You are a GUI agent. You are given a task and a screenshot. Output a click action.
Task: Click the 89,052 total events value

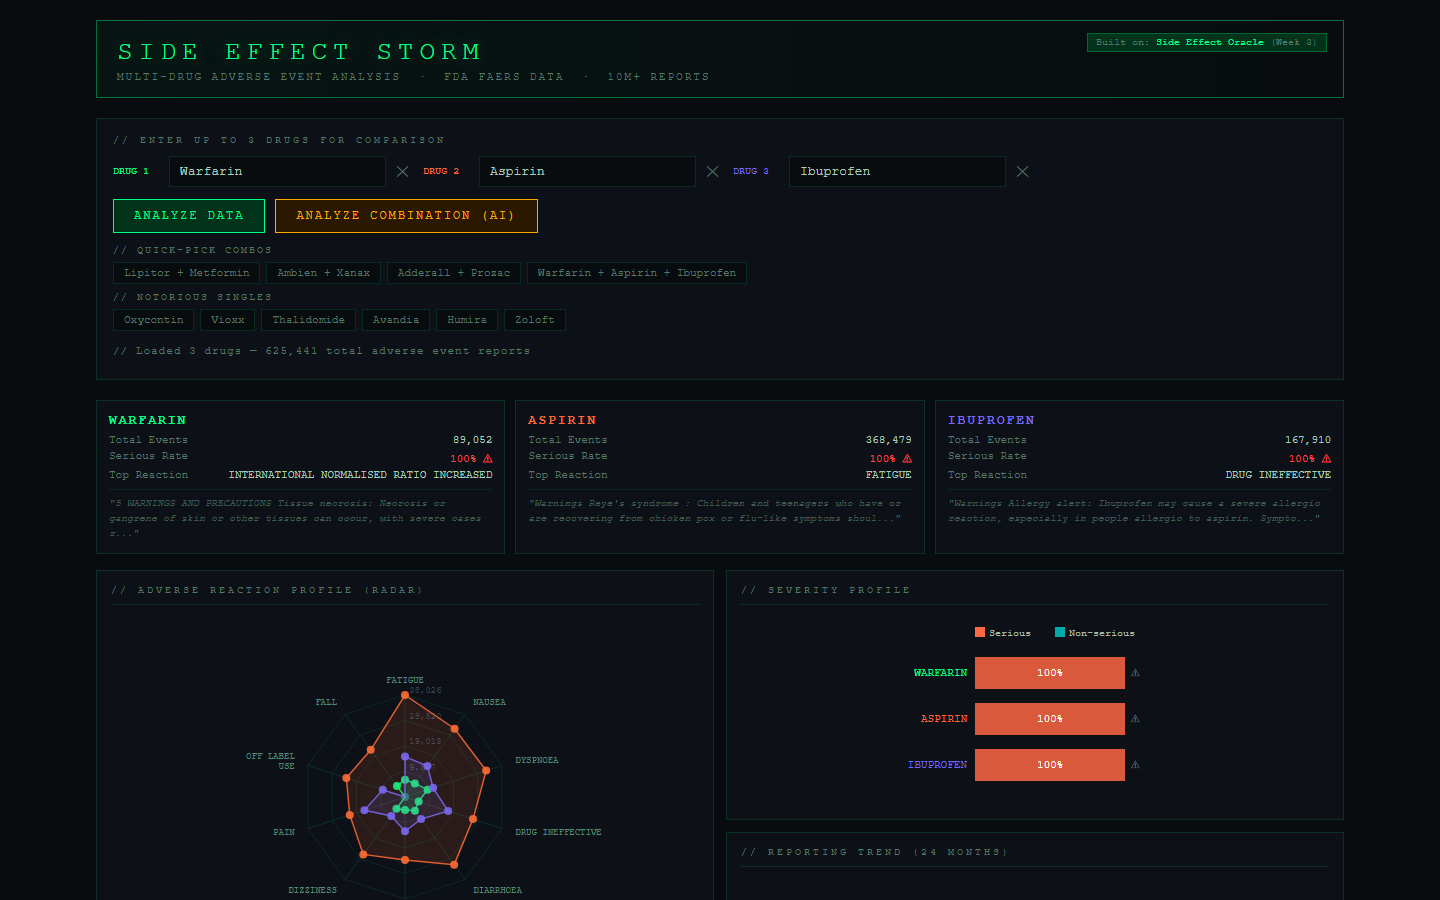tap(472, 440)
